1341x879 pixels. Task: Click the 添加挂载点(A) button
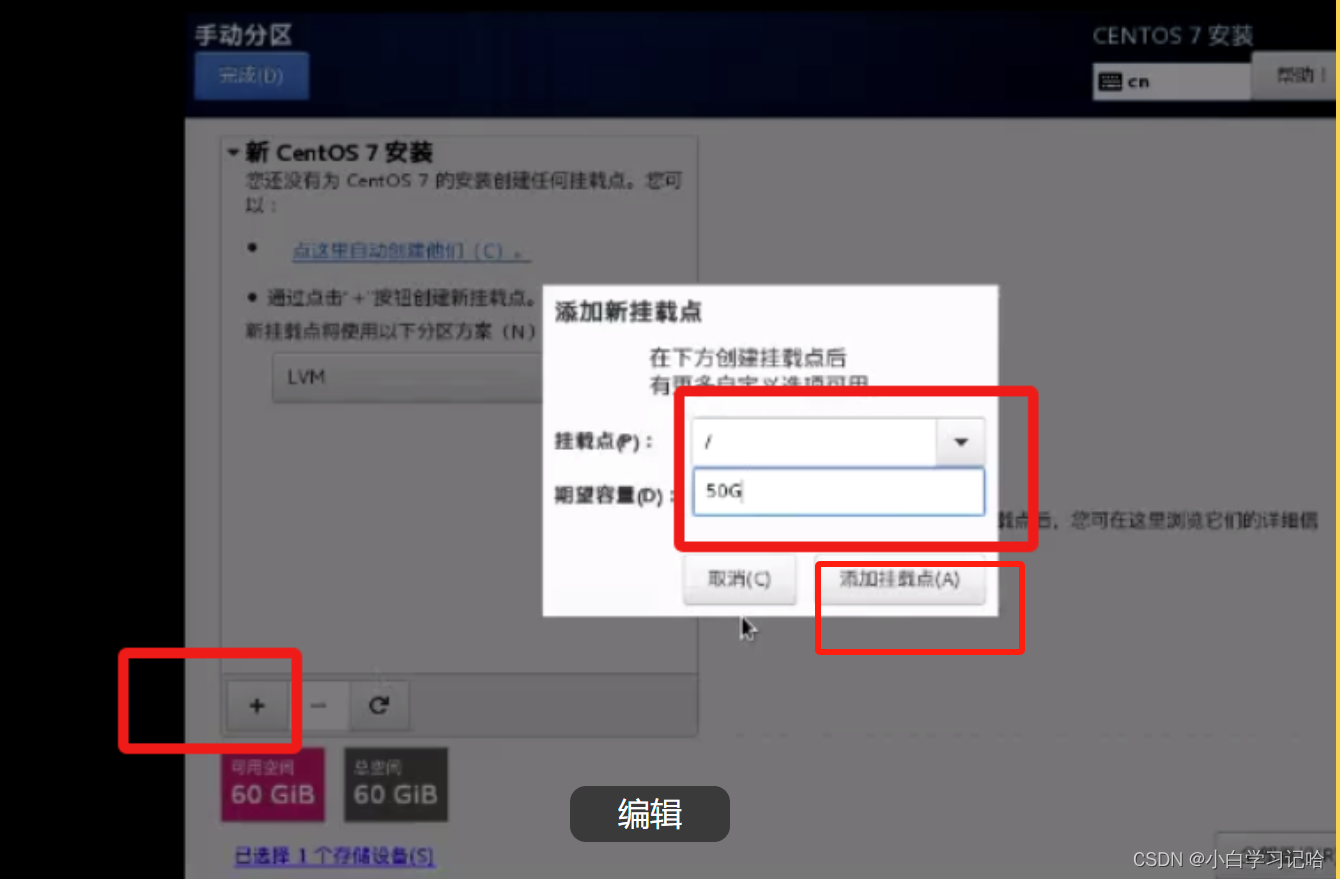(900, 580)
